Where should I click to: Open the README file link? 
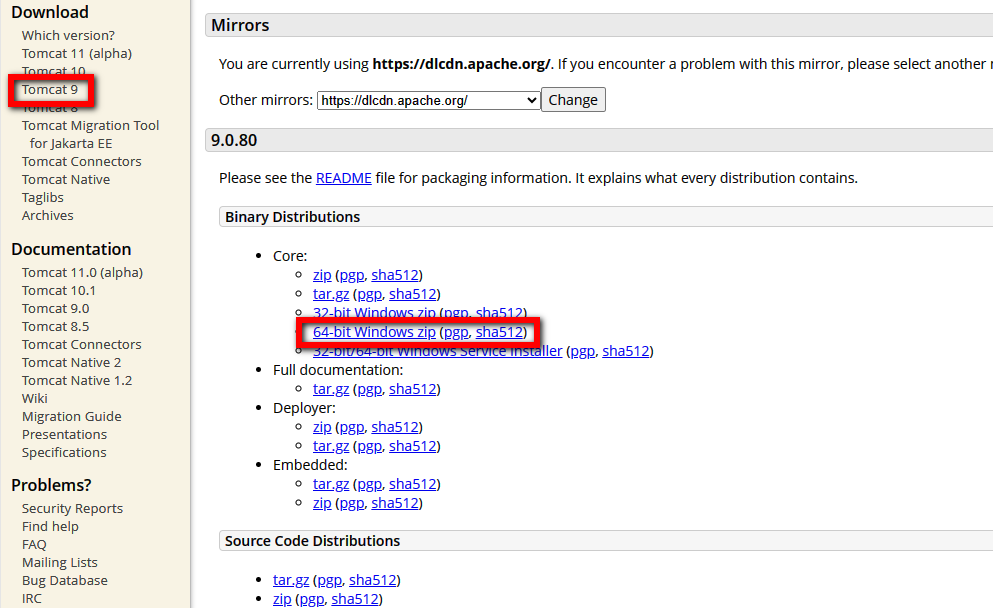pos(343,178)
